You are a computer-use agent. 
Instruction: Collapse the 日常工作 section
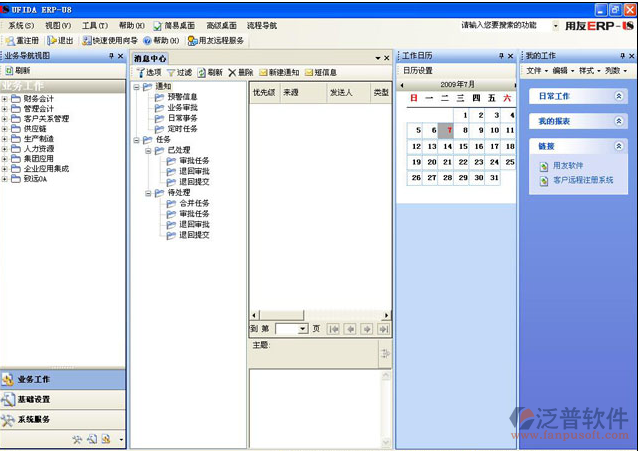[619, 96]
